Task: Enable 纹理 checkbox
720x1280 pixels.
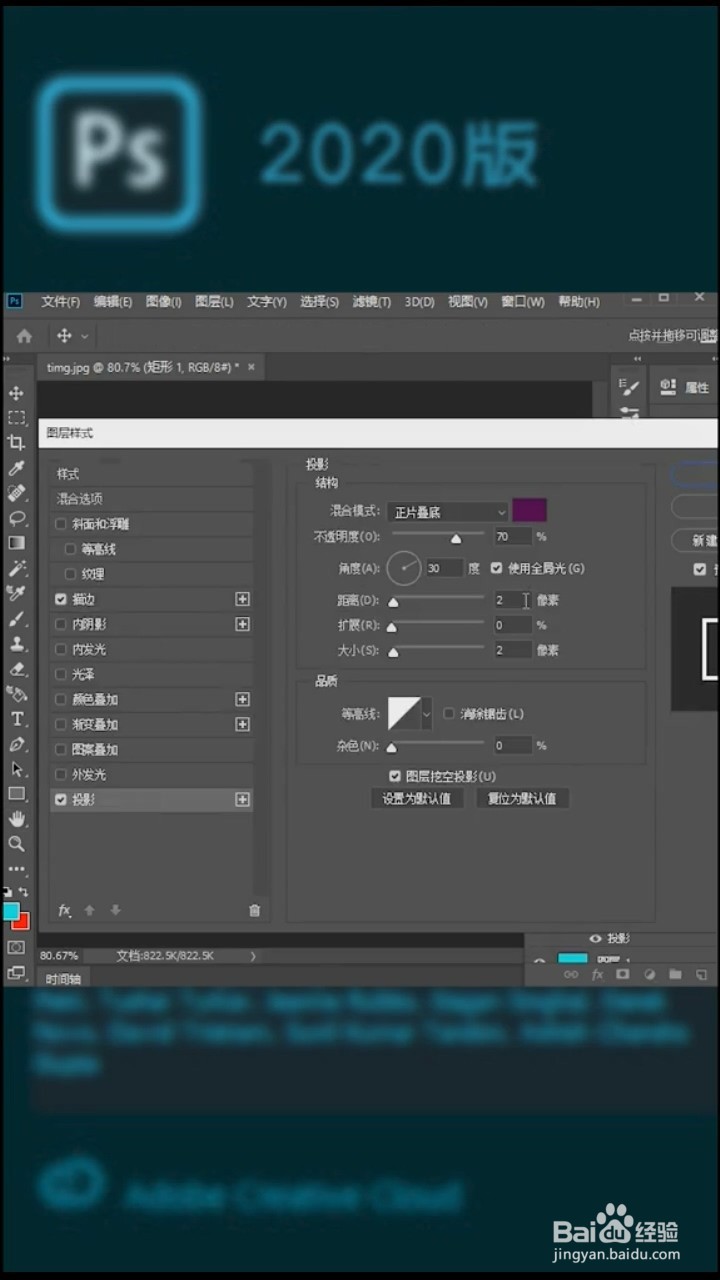Action: (x=70, y=574)
